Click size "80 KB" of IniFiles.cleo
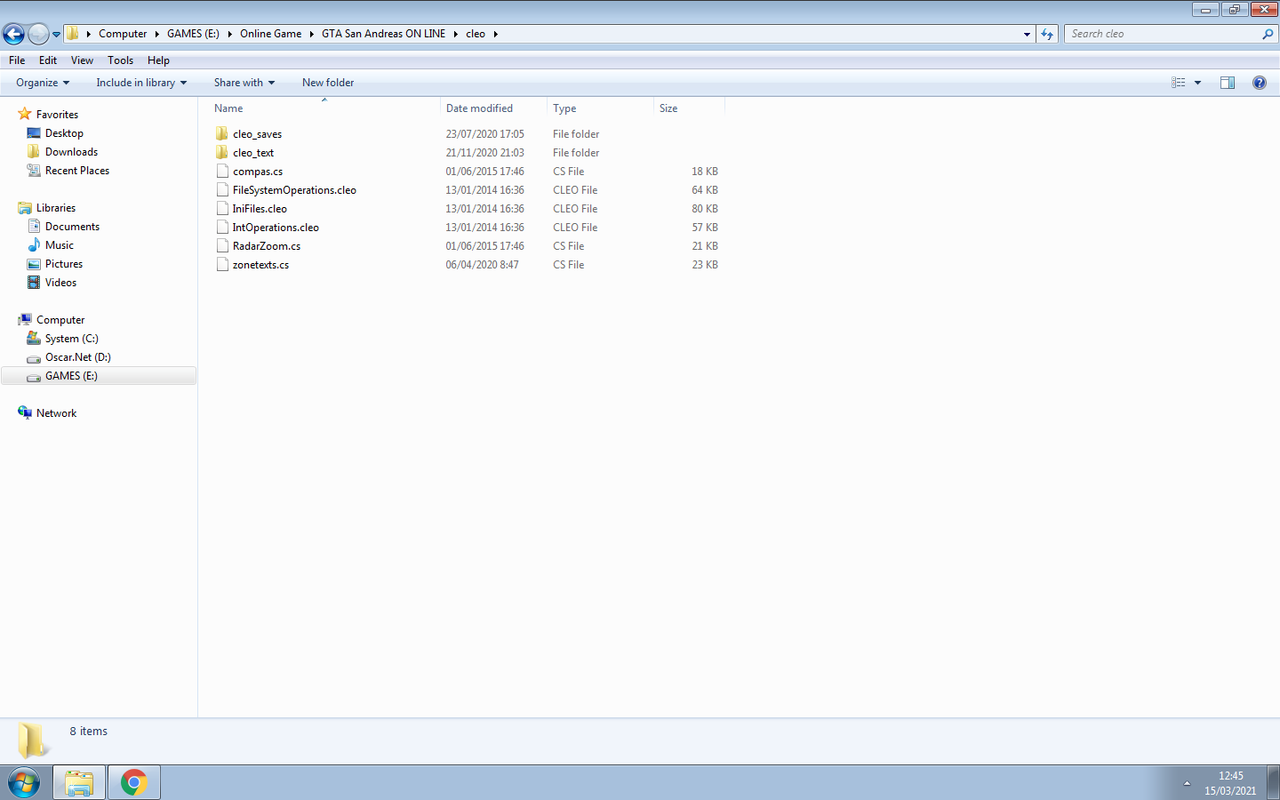The height and width of the screenshot is (800, 1280). (x=705, y=209)
